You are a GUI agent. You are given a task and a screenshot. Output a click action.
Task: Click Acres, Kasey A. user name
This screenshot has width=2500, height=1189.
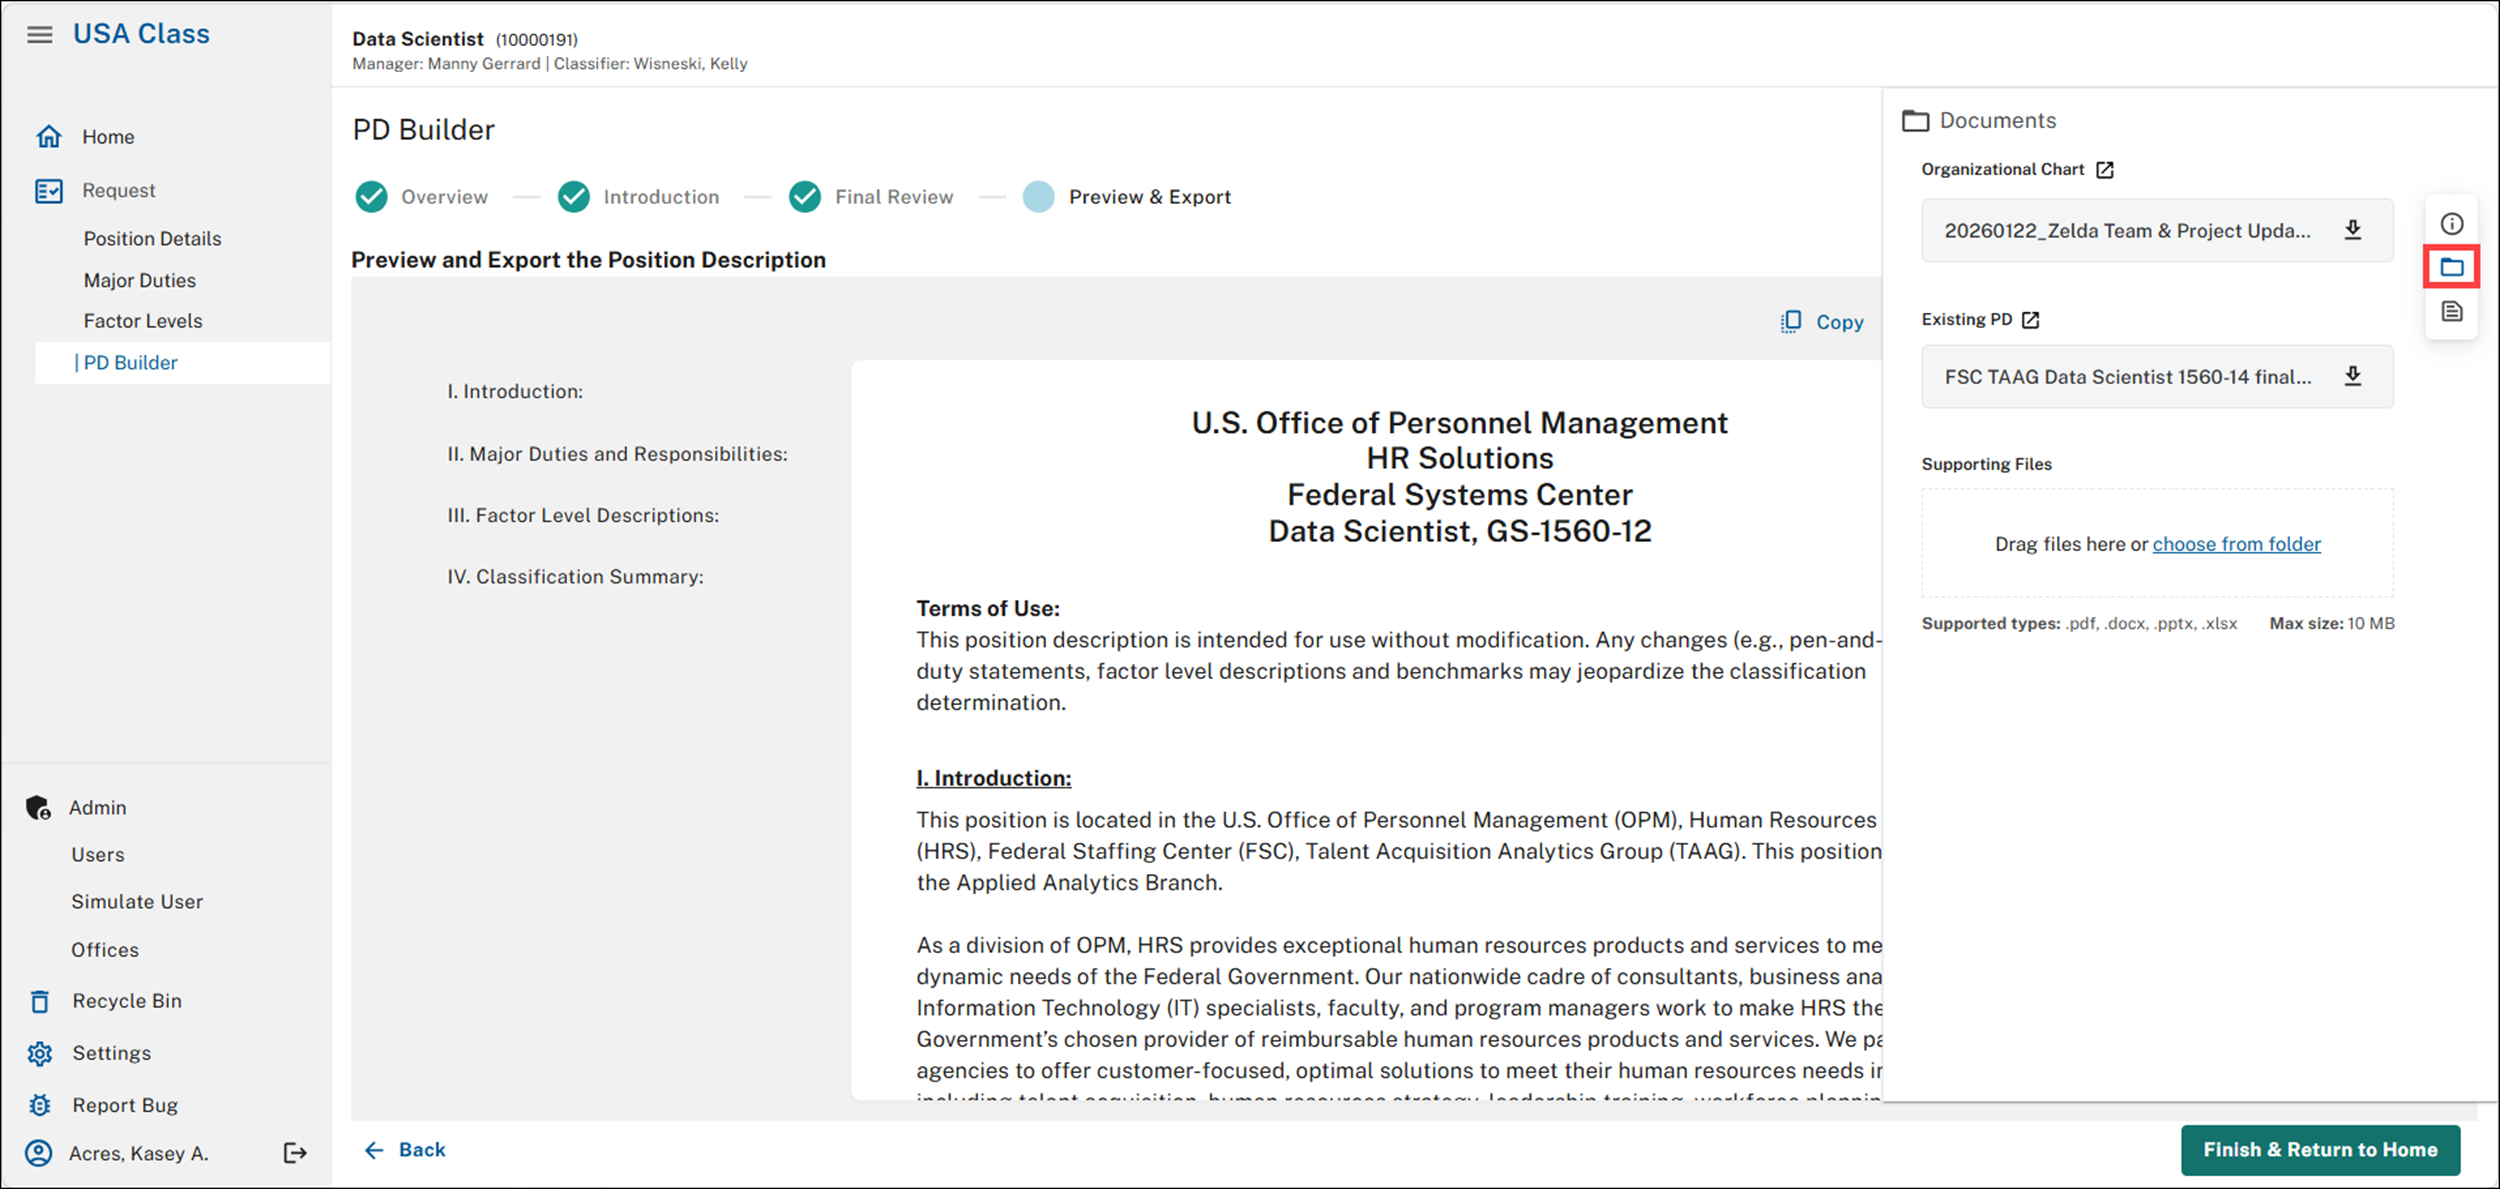[x=139, y=1153]
